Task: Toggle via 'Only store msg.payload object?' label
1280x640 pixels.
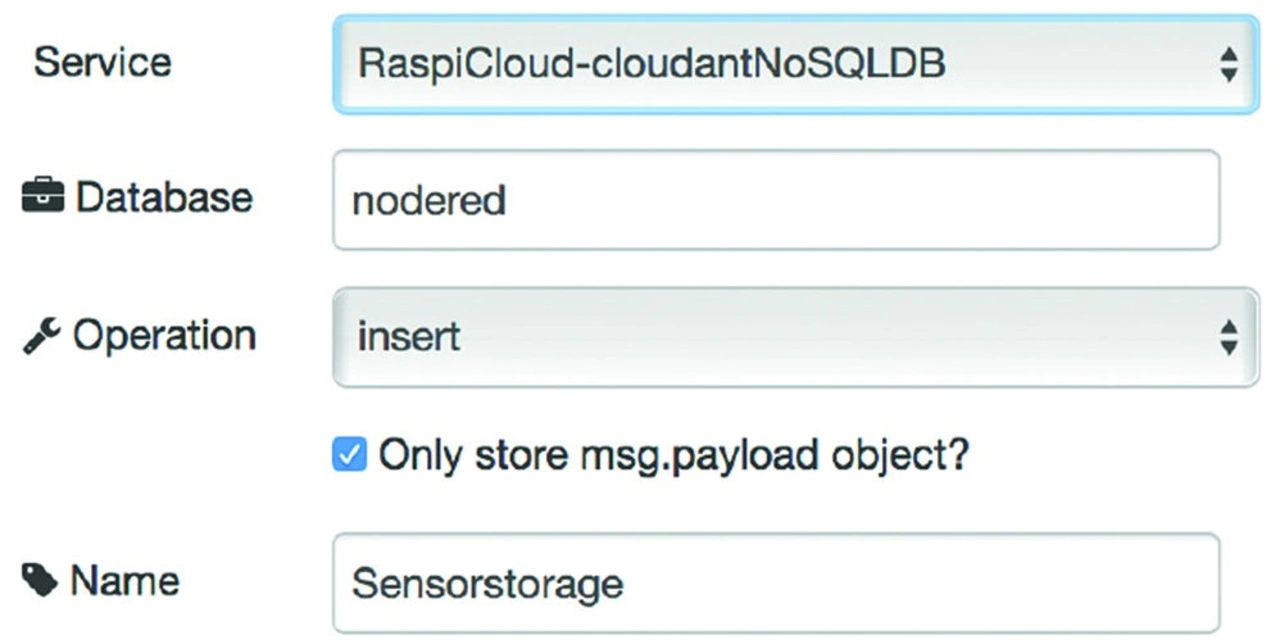Action: point(674,455)
